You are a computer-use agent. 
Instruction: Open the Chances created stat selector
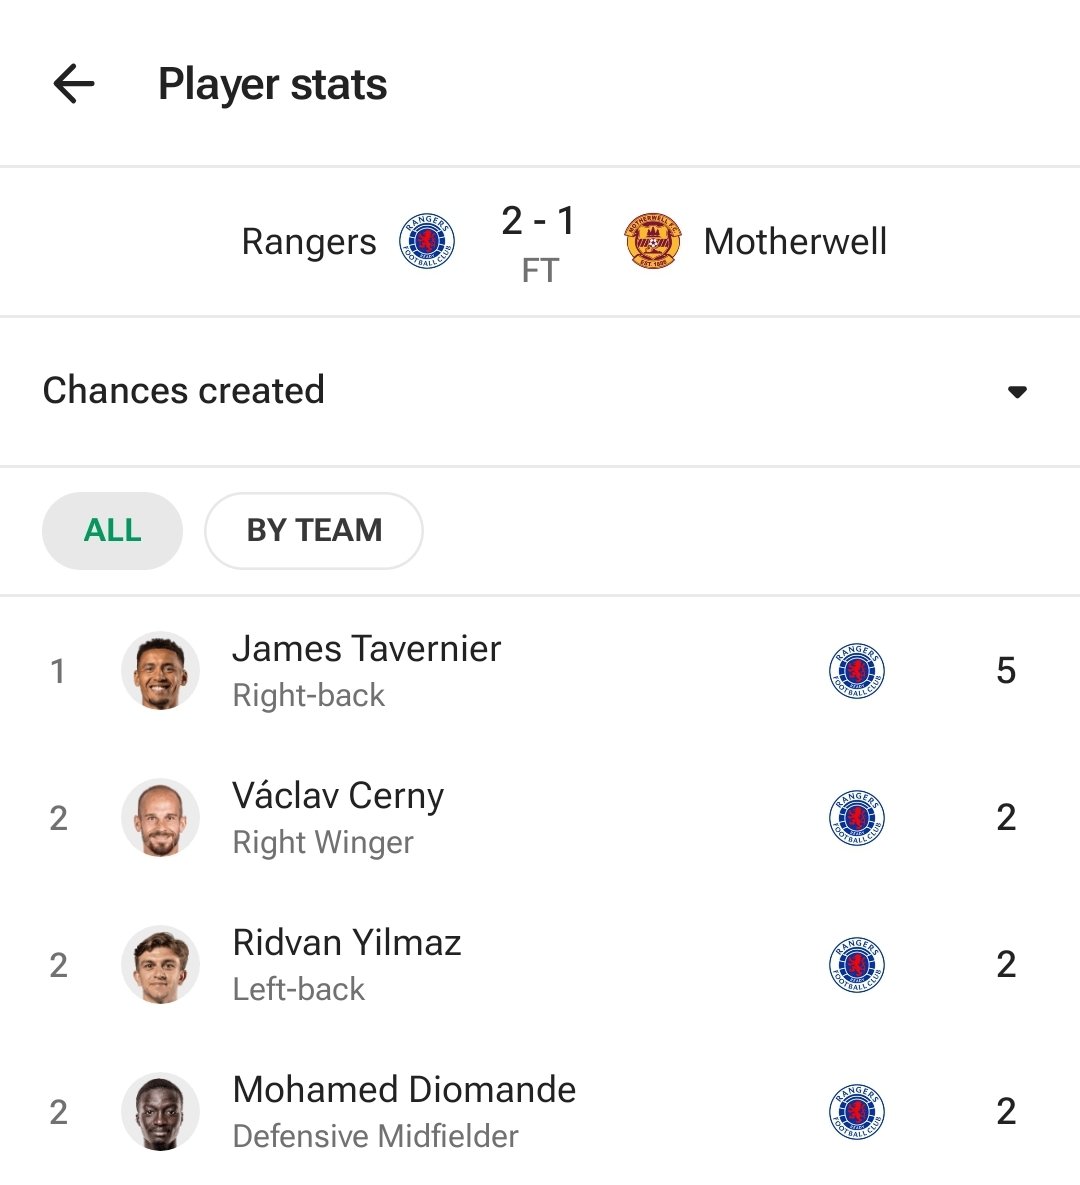coord(184,390)
